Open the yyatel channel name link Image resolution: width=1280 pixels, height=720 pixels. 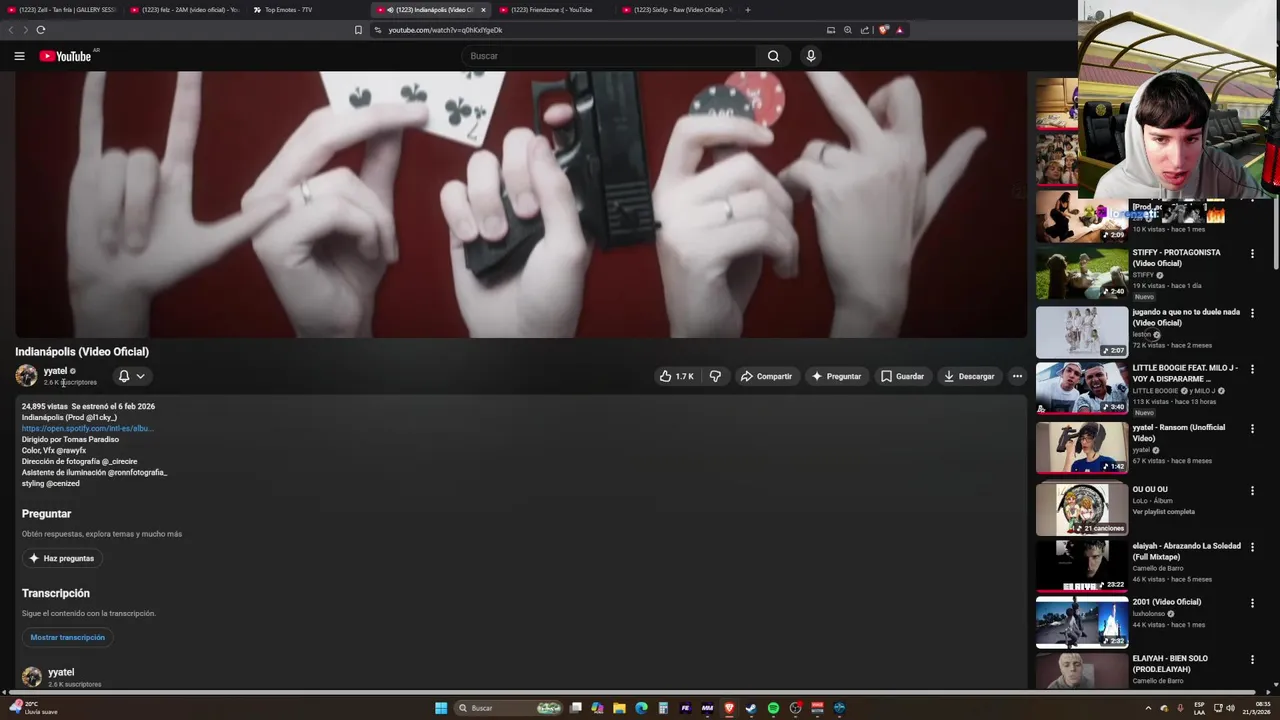pyautogui.click(x=55, y=371)
